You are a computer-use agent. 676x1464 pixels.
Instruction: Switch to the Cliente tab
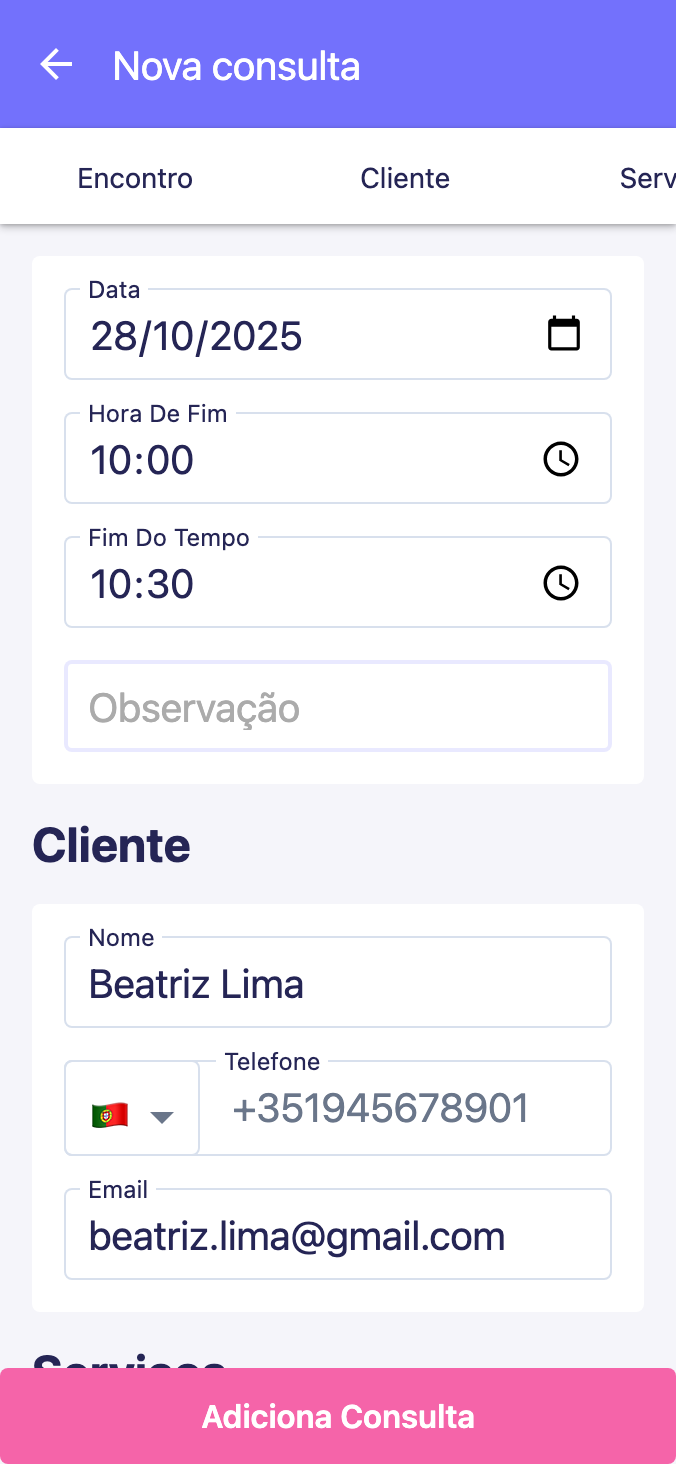coord(405,178)
